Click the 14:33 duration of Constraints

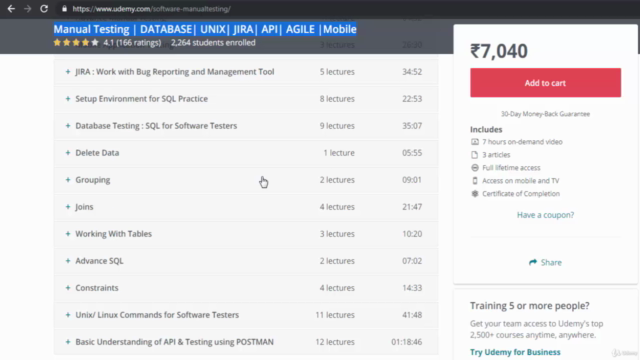coord(412,288)
